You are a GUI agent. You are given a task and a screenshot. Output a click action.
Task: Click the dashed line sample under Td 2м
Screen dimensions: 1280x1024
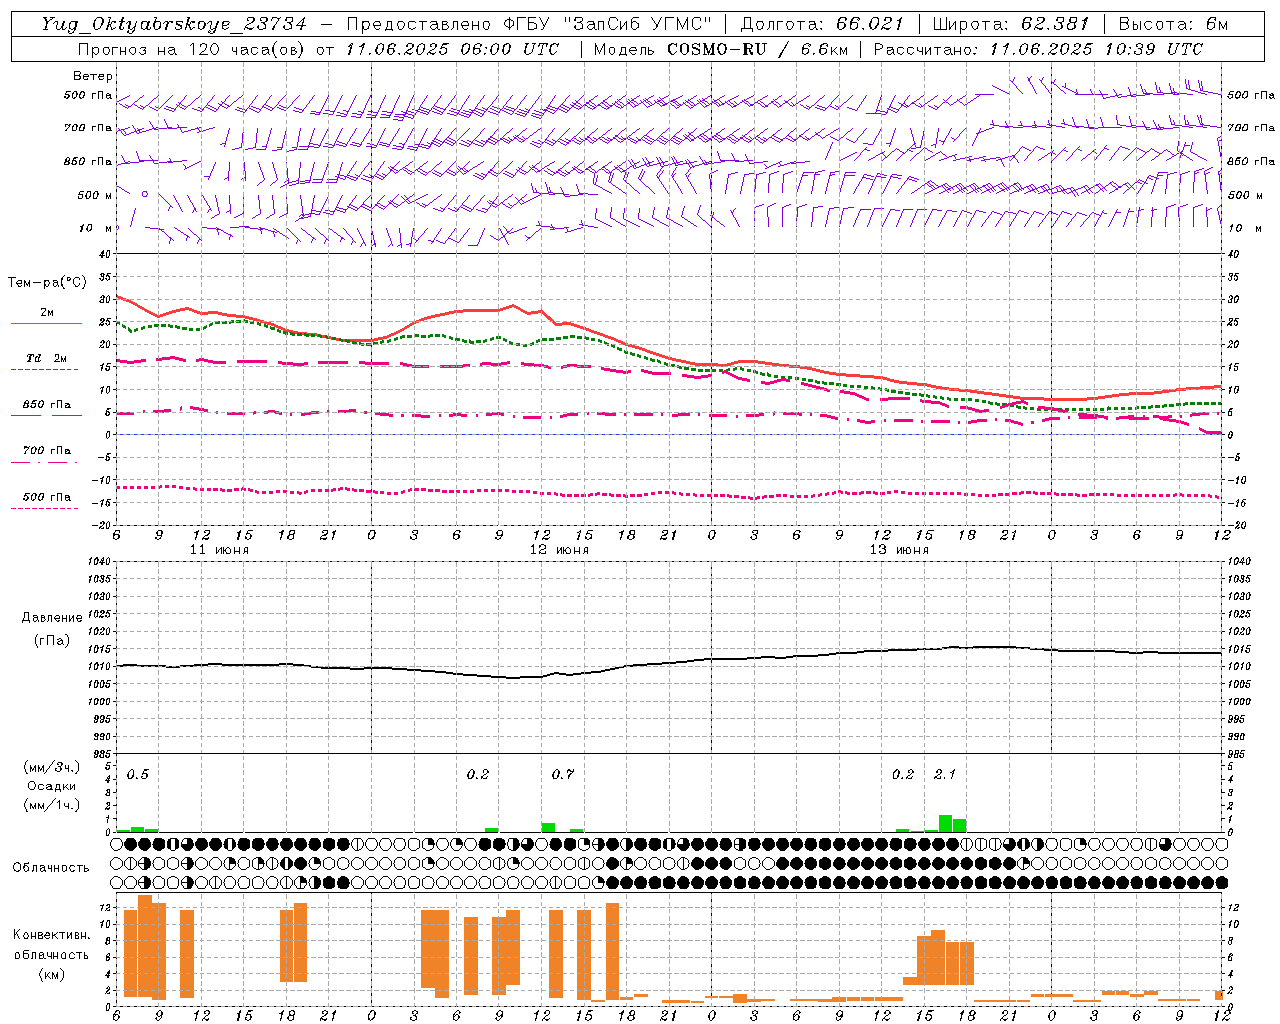tap(44, 370)
